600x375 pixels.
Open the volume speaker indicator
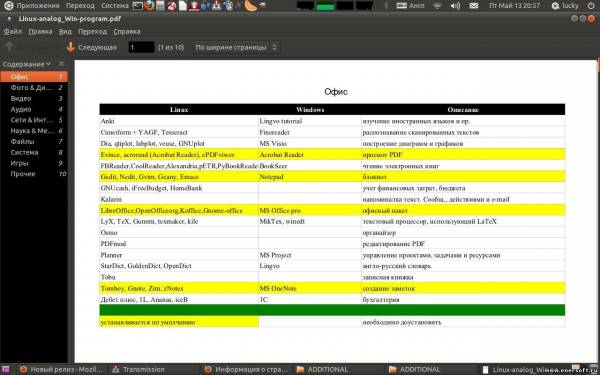point(455,6)
